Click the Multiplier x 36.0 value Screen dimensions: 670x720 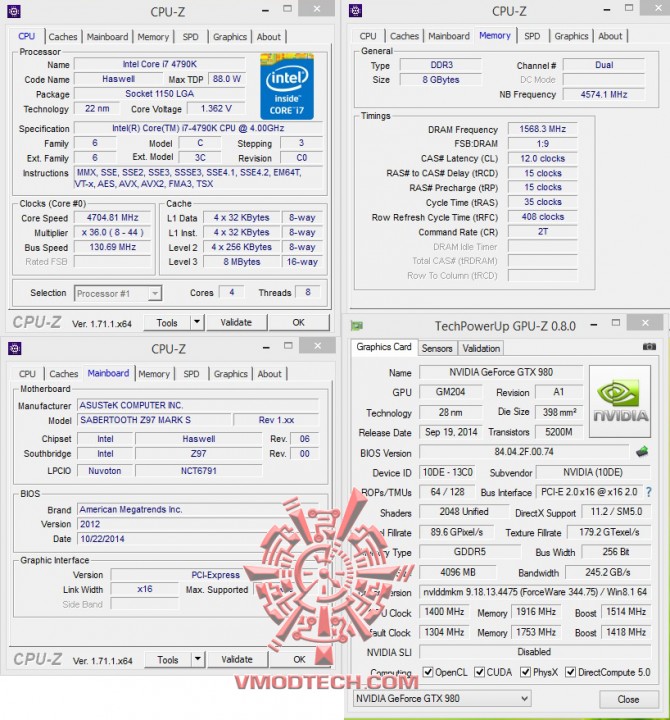click(x=113, y=232)
